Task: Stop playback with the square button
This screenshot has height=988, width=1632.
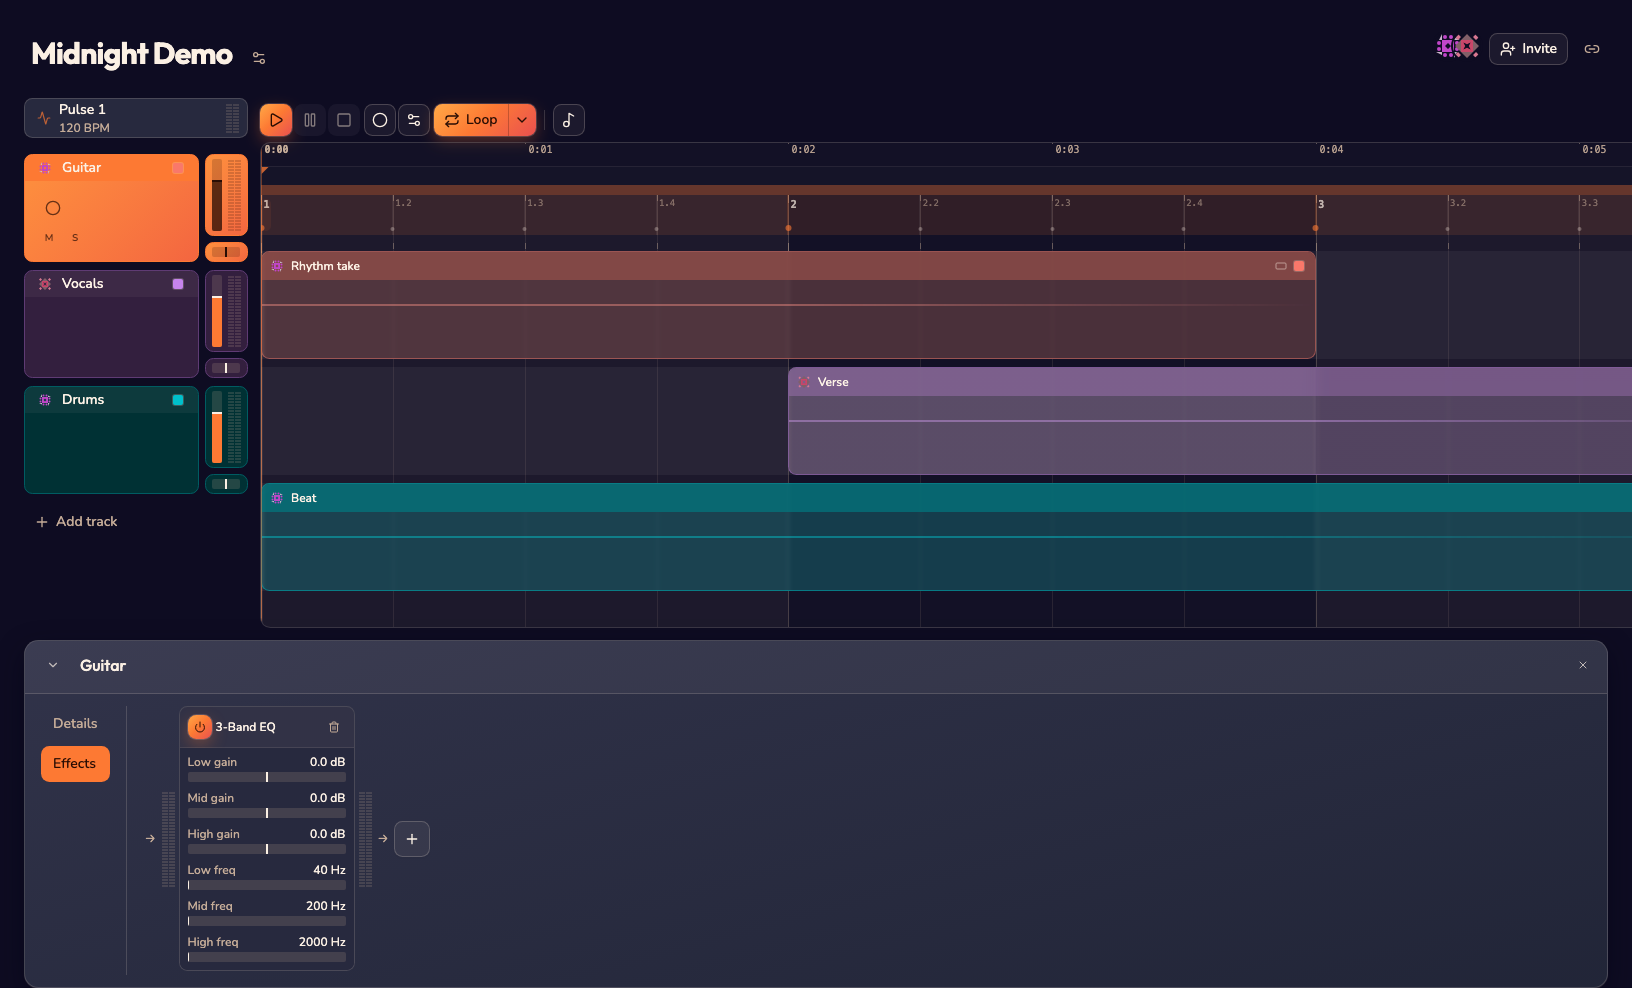Action: point(344,120)
